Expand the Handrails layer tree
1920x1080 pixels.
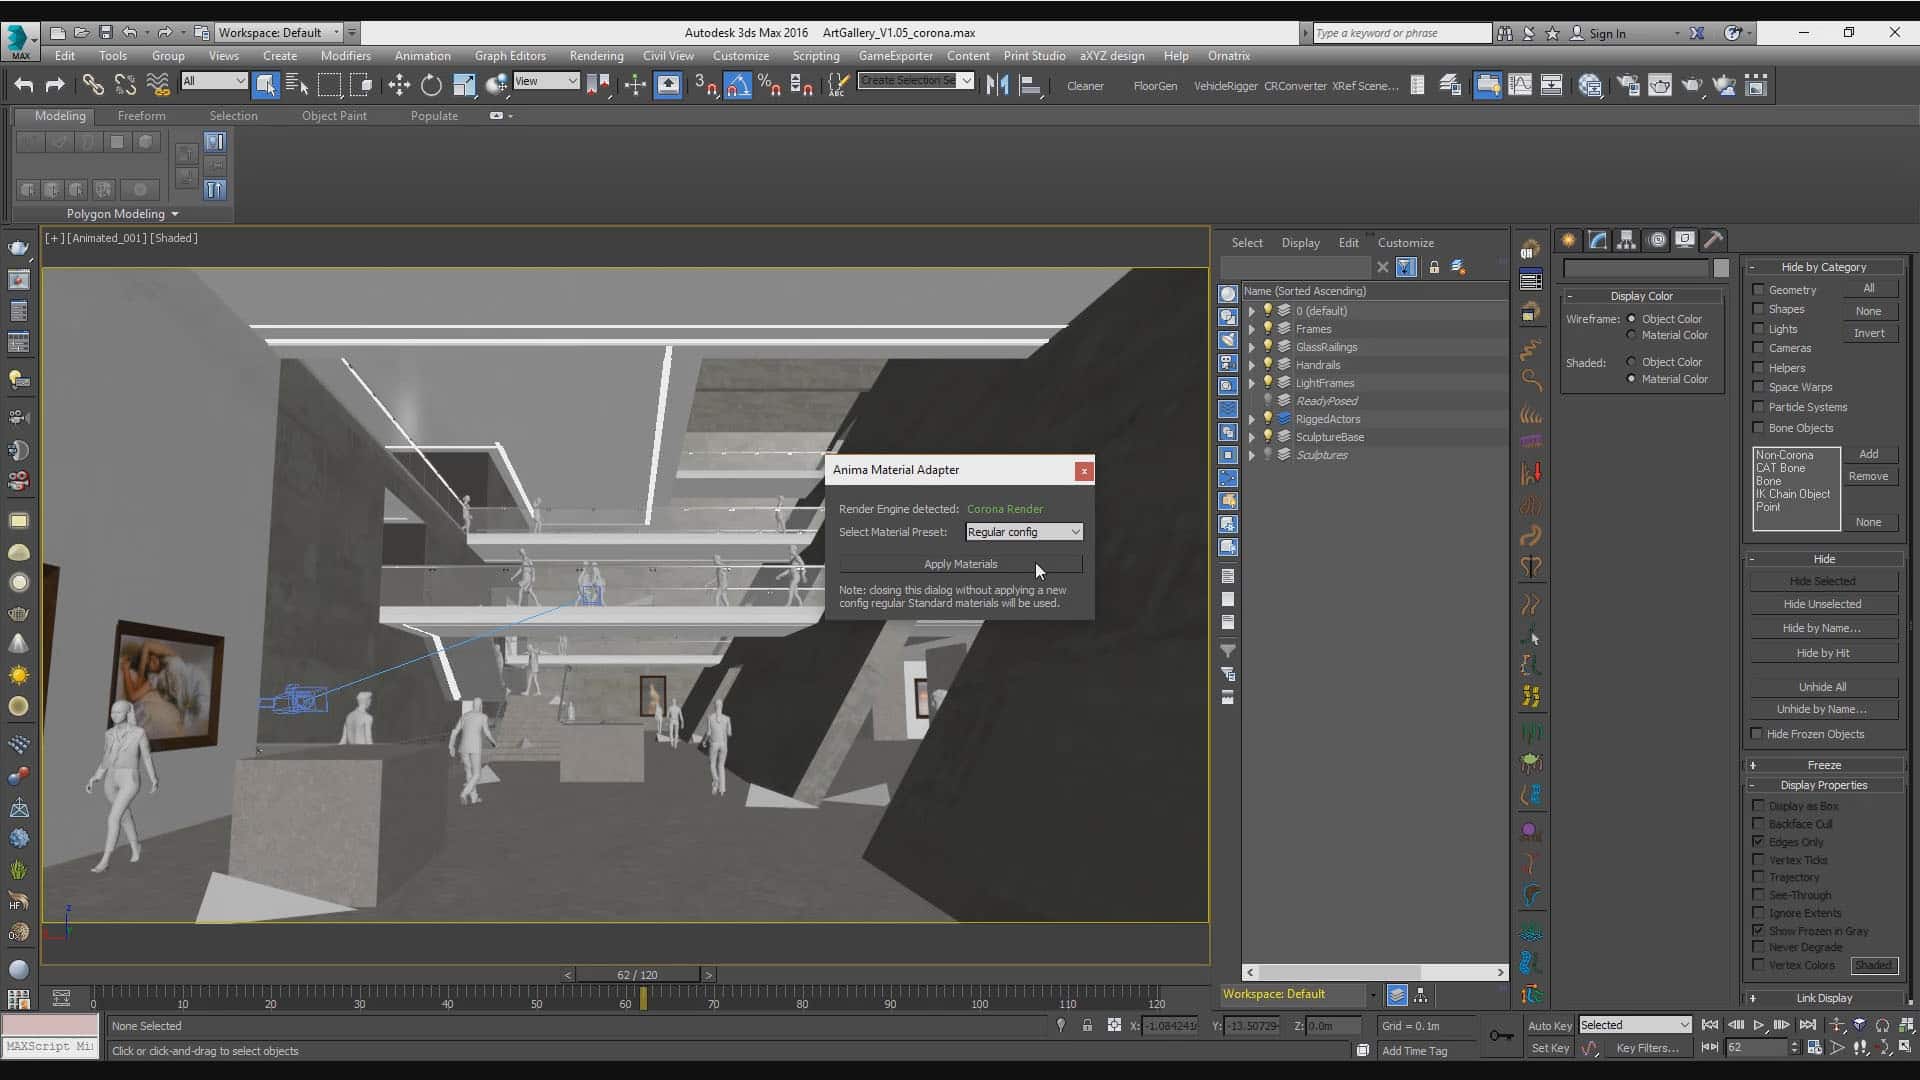click(x=1251, y=365)
